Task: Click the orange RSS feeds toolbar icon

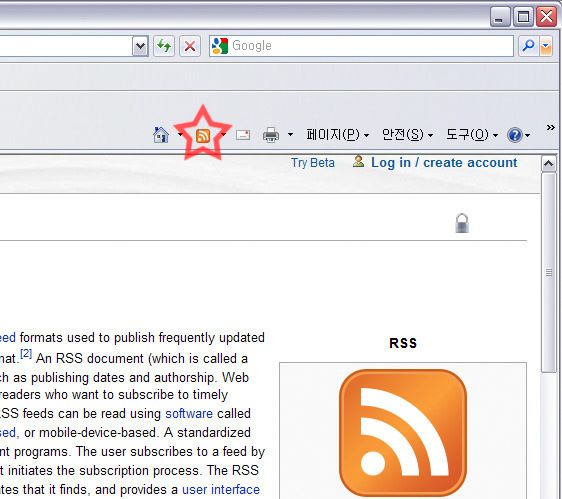Action: point(203,136)
